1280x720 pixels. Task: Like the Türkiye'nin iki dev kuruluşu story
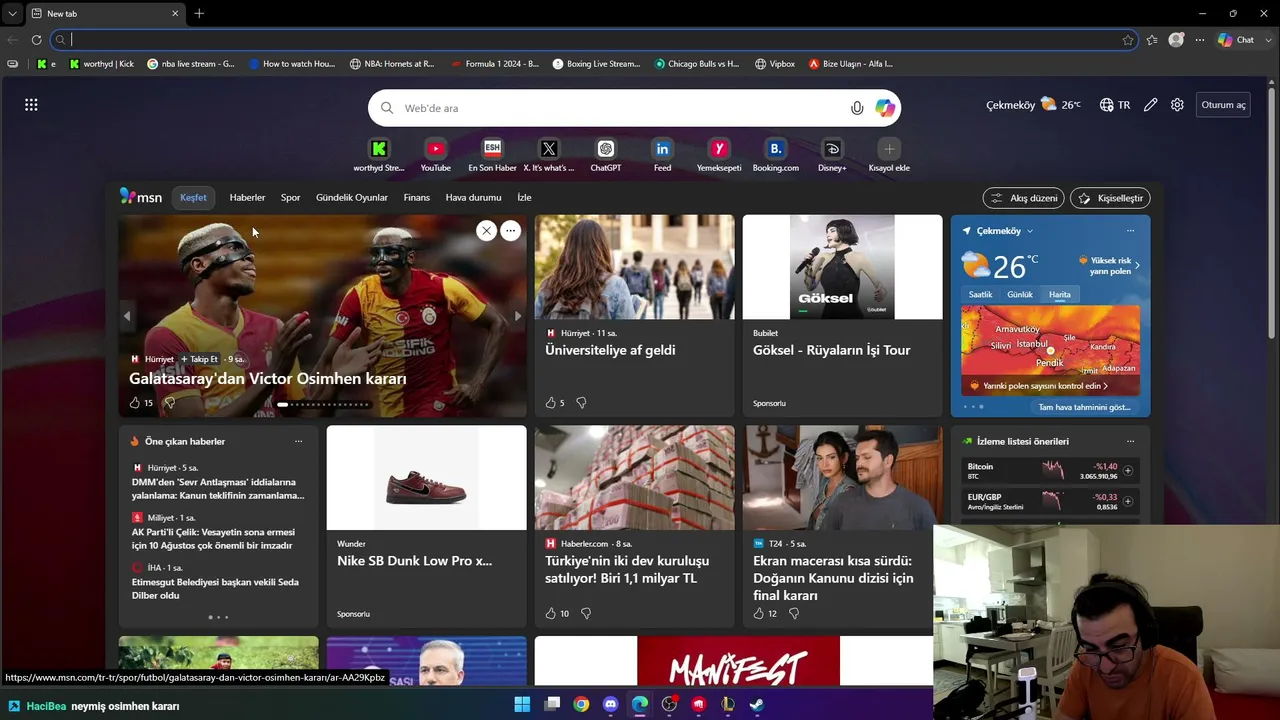[550, 614]
